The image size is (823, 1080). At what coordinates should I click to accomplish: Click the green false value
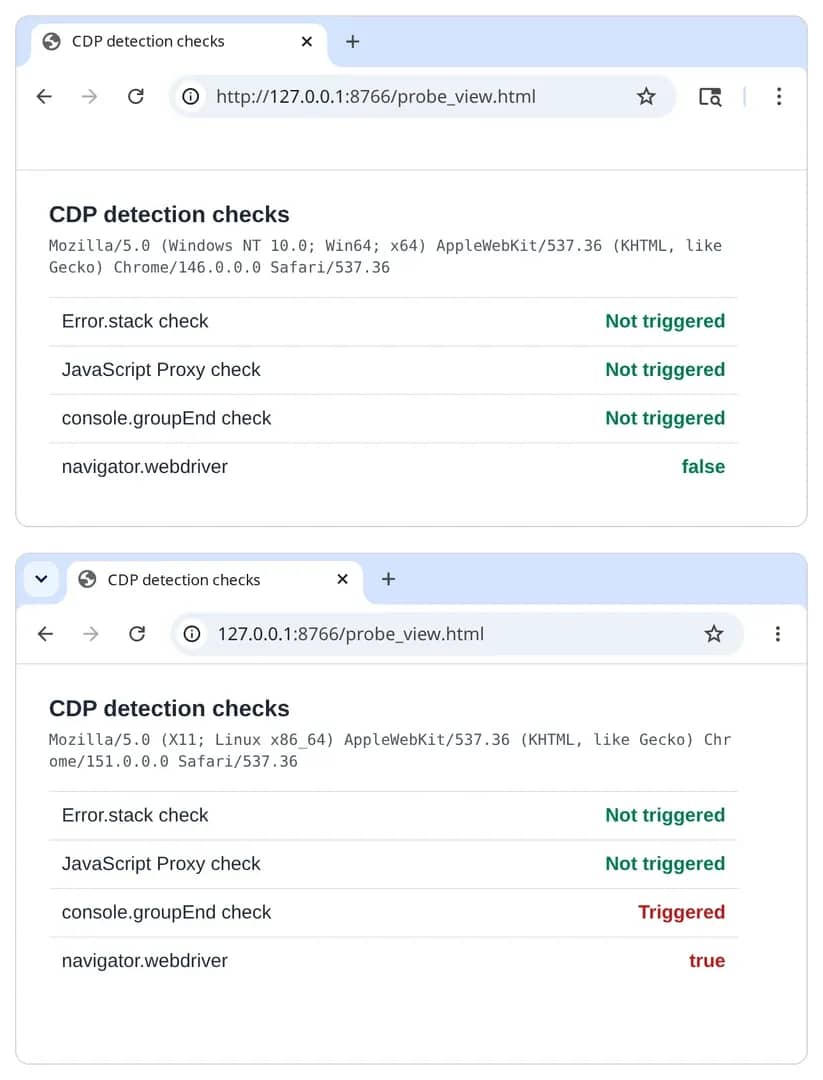(703, 467)
